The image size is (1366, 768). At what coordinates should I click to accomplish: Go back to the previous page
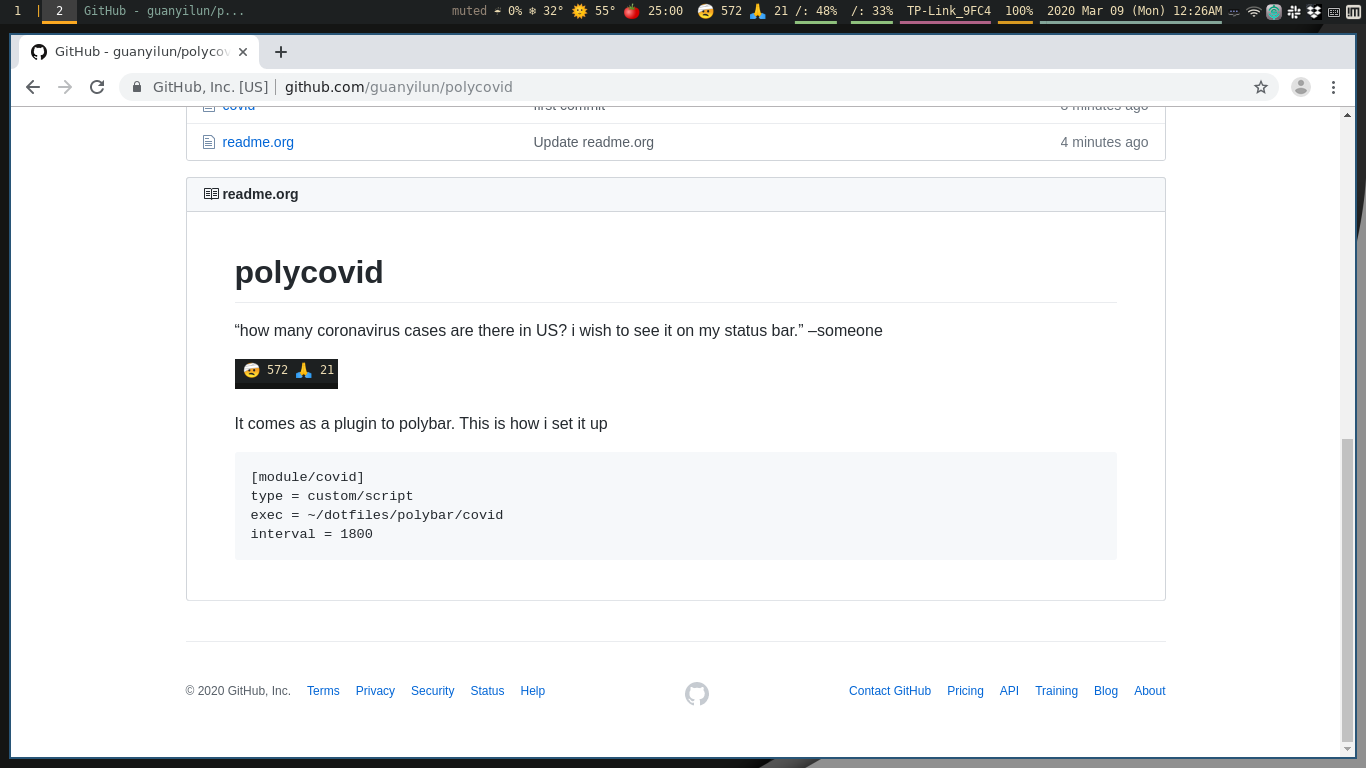(33, 87)
